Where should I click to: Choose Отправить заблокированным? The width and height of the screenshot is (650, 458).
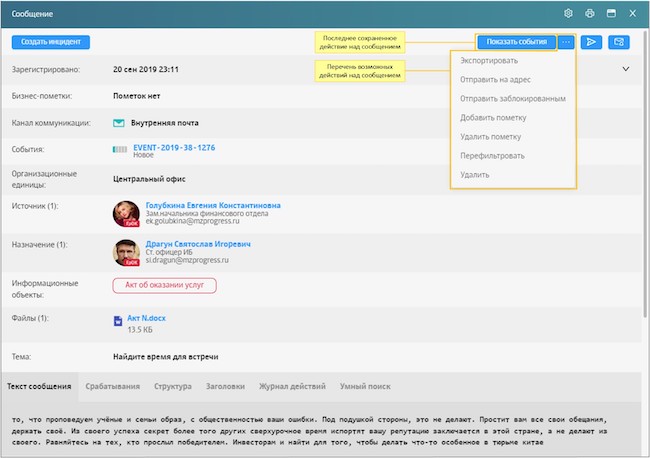click(513, 99)
